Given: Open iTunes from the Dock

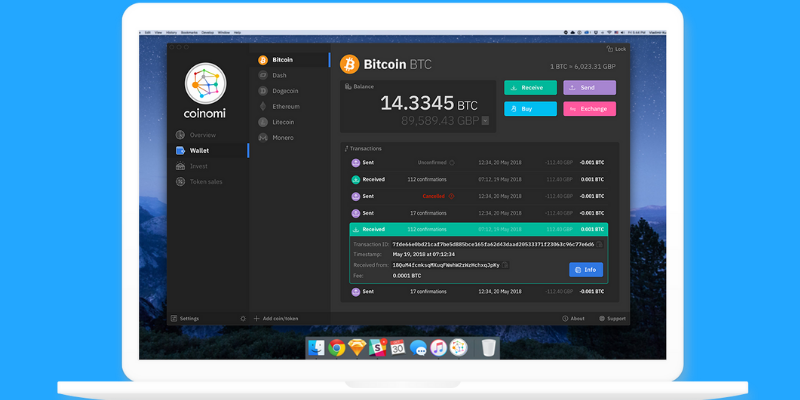Looking at the screenshot, I should click(438, 348).
